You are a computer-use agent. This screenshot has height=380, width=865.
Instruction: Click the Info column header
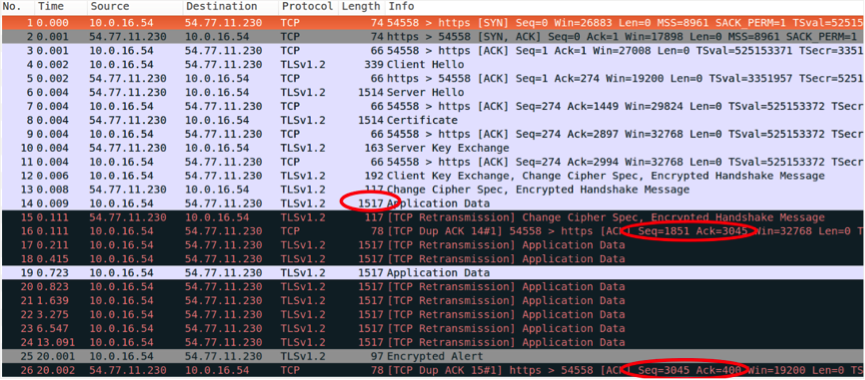pos(624,7)
